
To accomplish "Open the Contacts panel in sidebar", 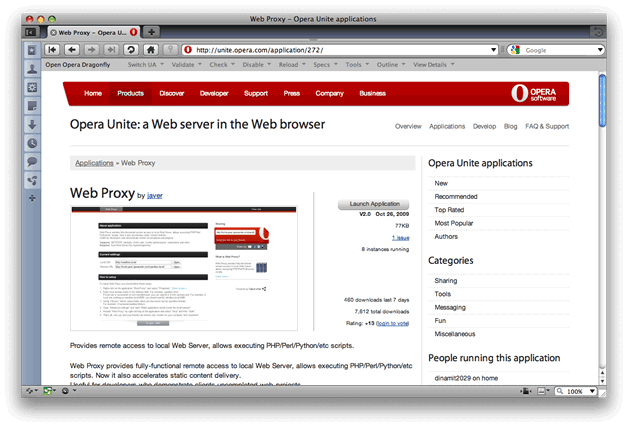I will (32, 68).
